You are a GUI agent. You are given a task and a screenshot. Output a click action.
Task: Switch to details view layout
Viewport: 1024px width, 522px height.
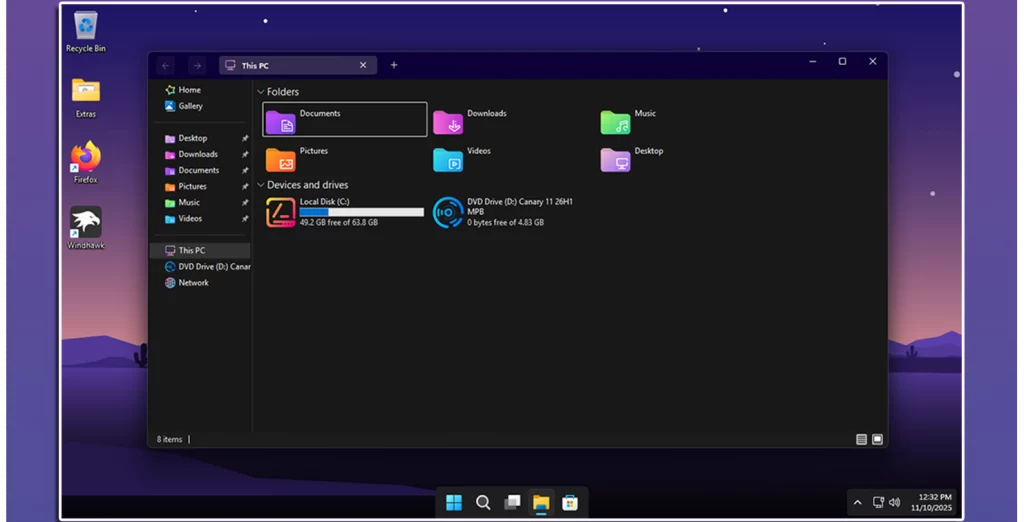click(x=861, y=439)
